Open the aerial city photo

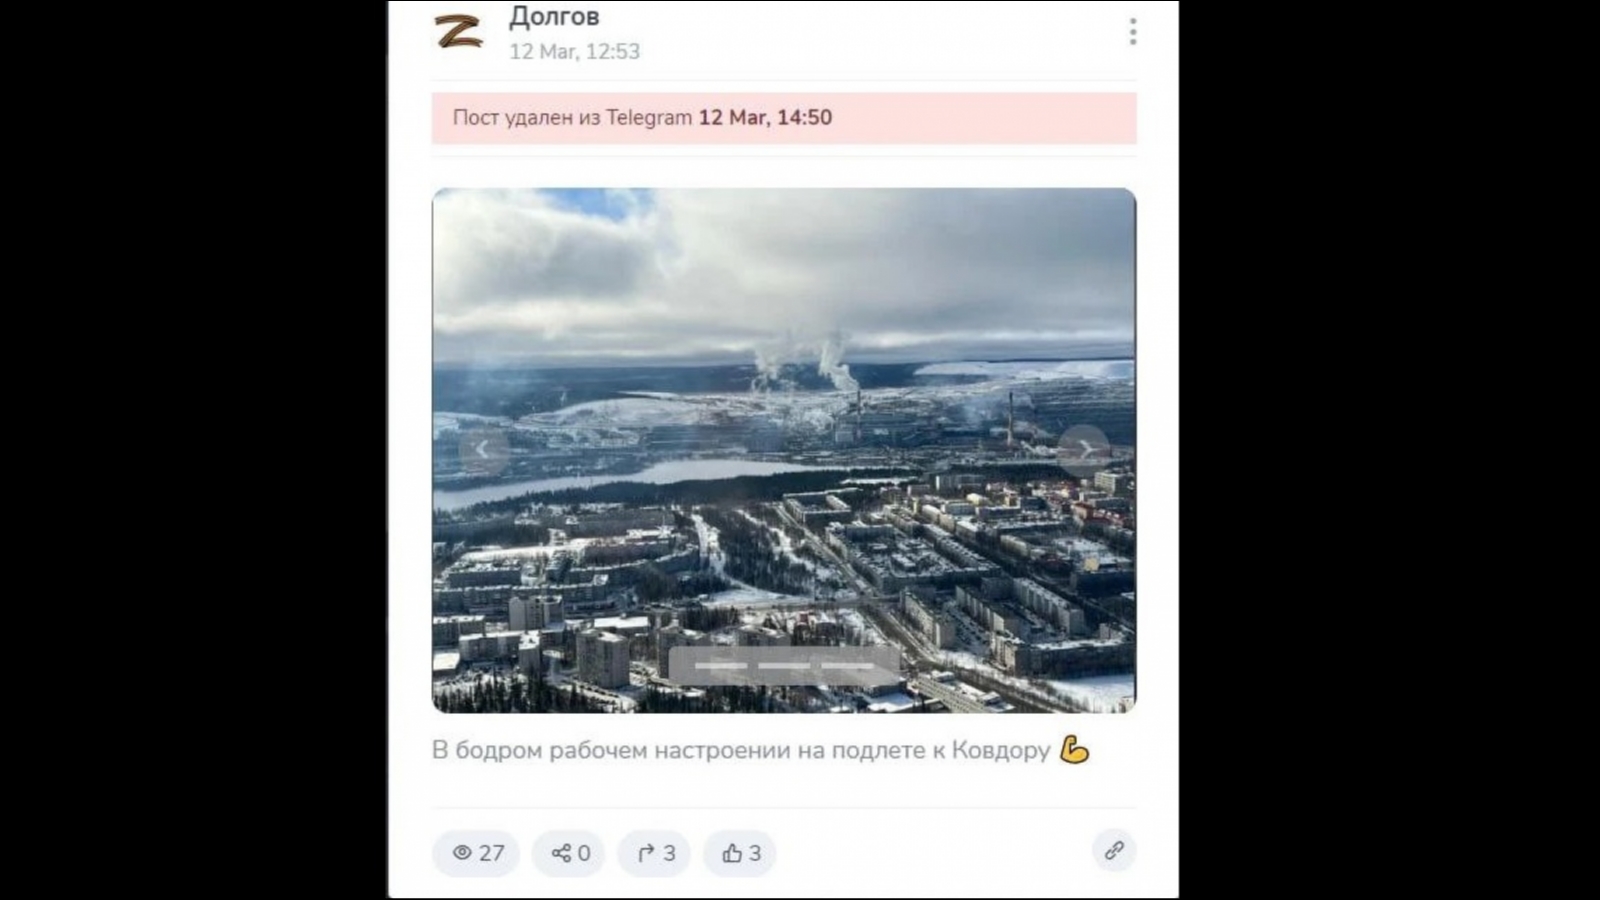(784, 450)
